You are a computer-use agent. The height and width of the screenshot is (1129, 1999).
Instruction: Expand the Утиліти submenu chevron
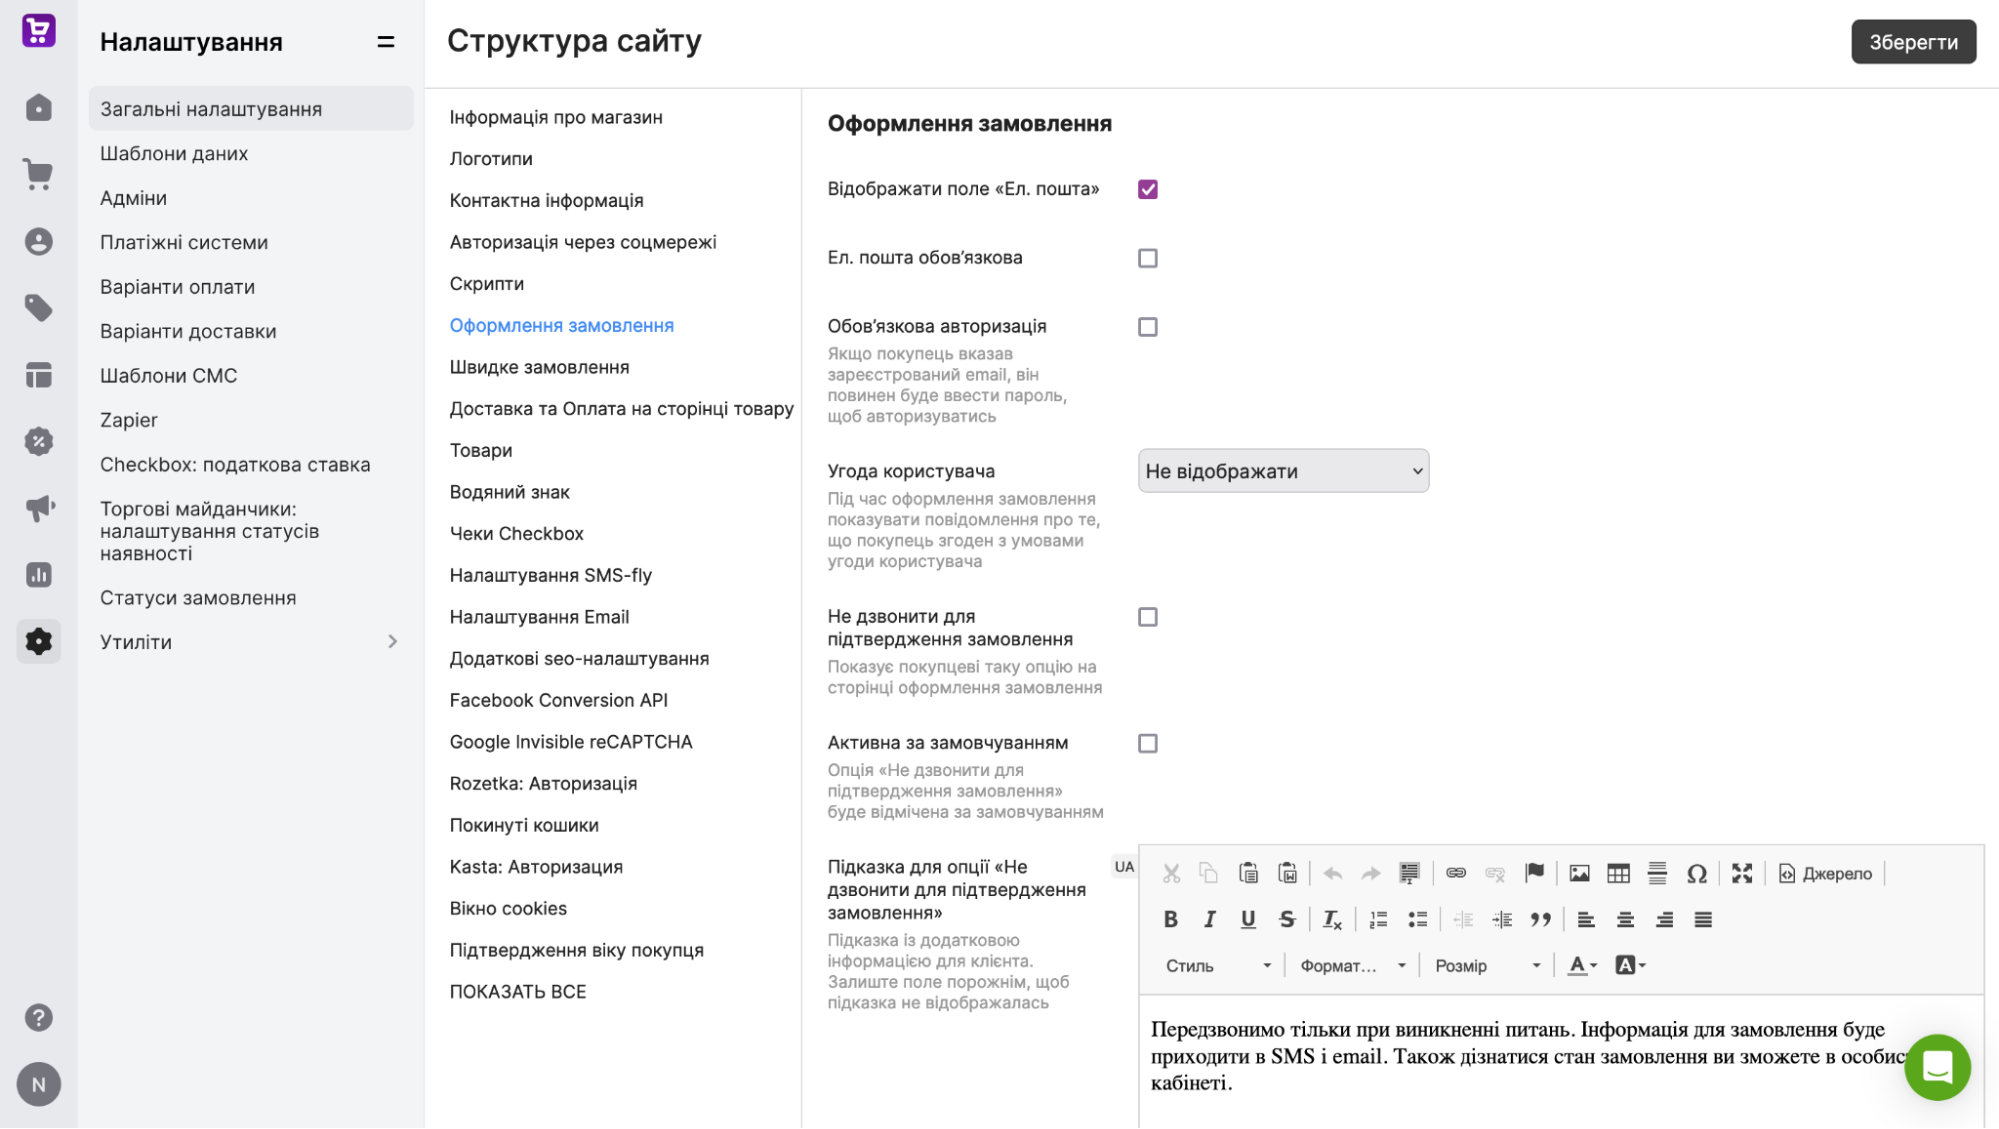[392, 642]
